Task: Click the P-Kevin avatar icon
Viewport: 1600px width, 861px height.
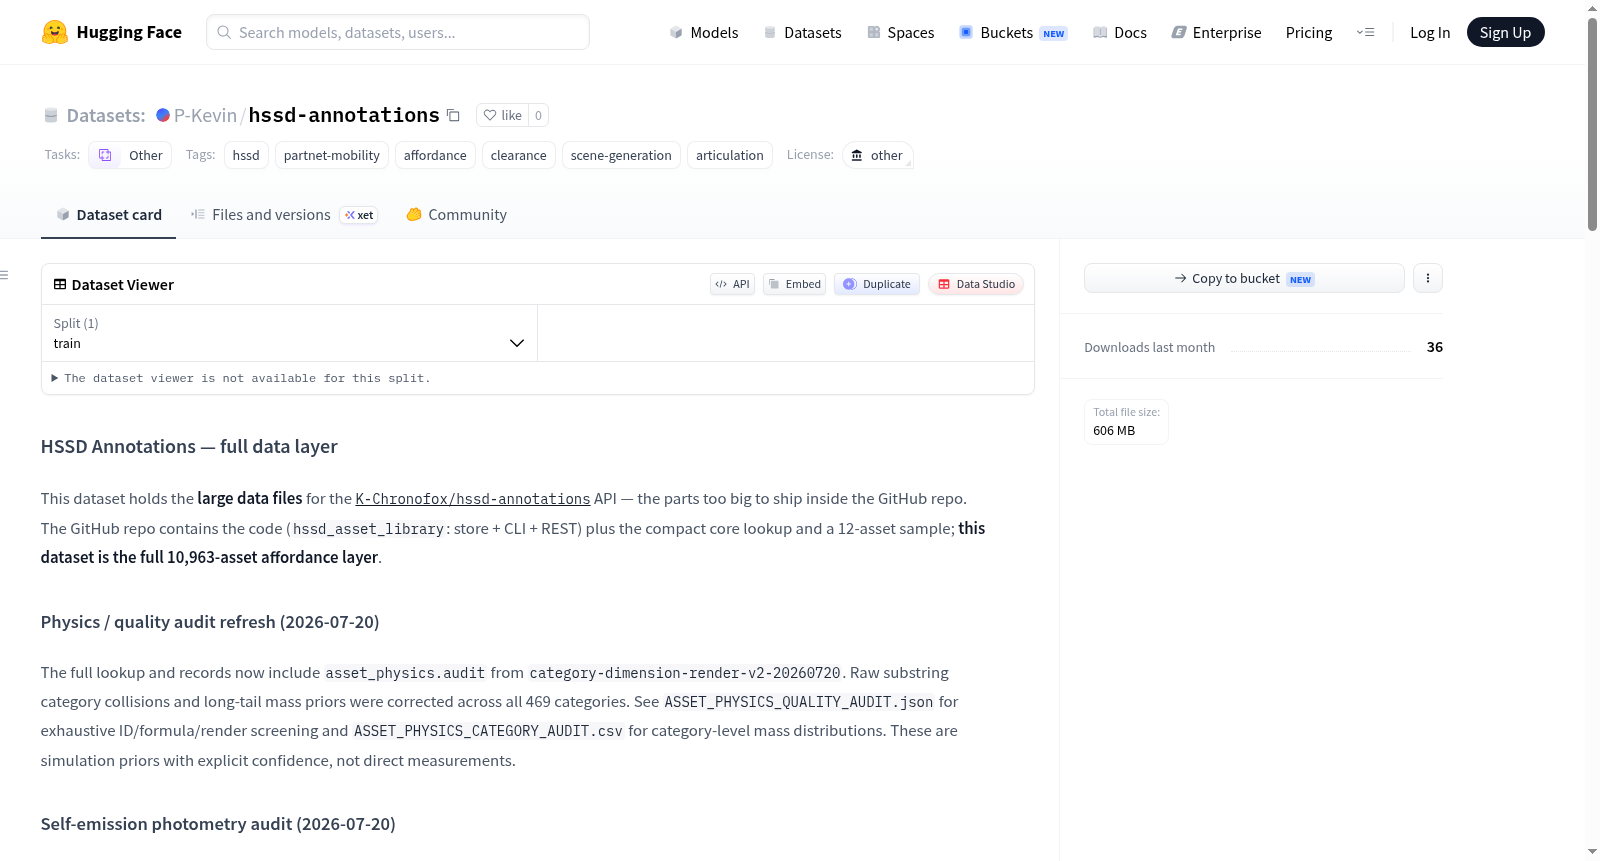Action: click(163, 115)
